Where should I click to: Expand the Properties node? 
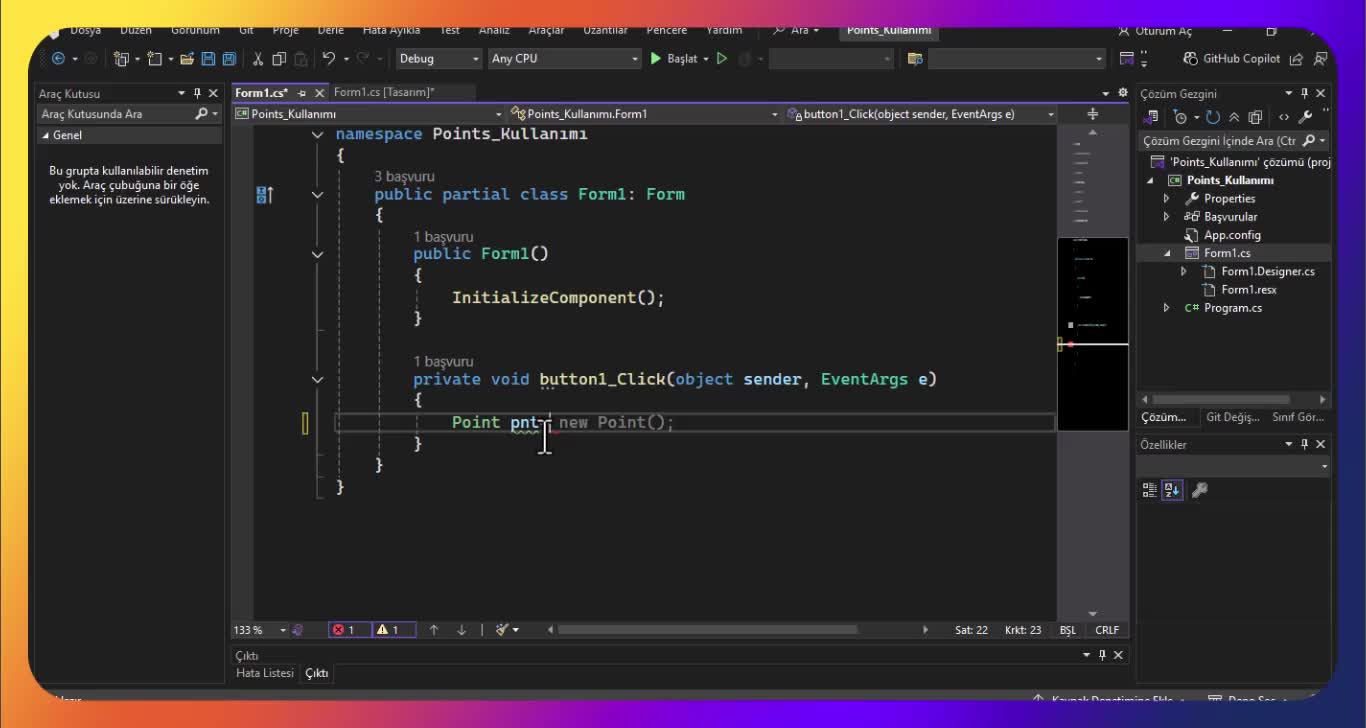[1166, 199]
